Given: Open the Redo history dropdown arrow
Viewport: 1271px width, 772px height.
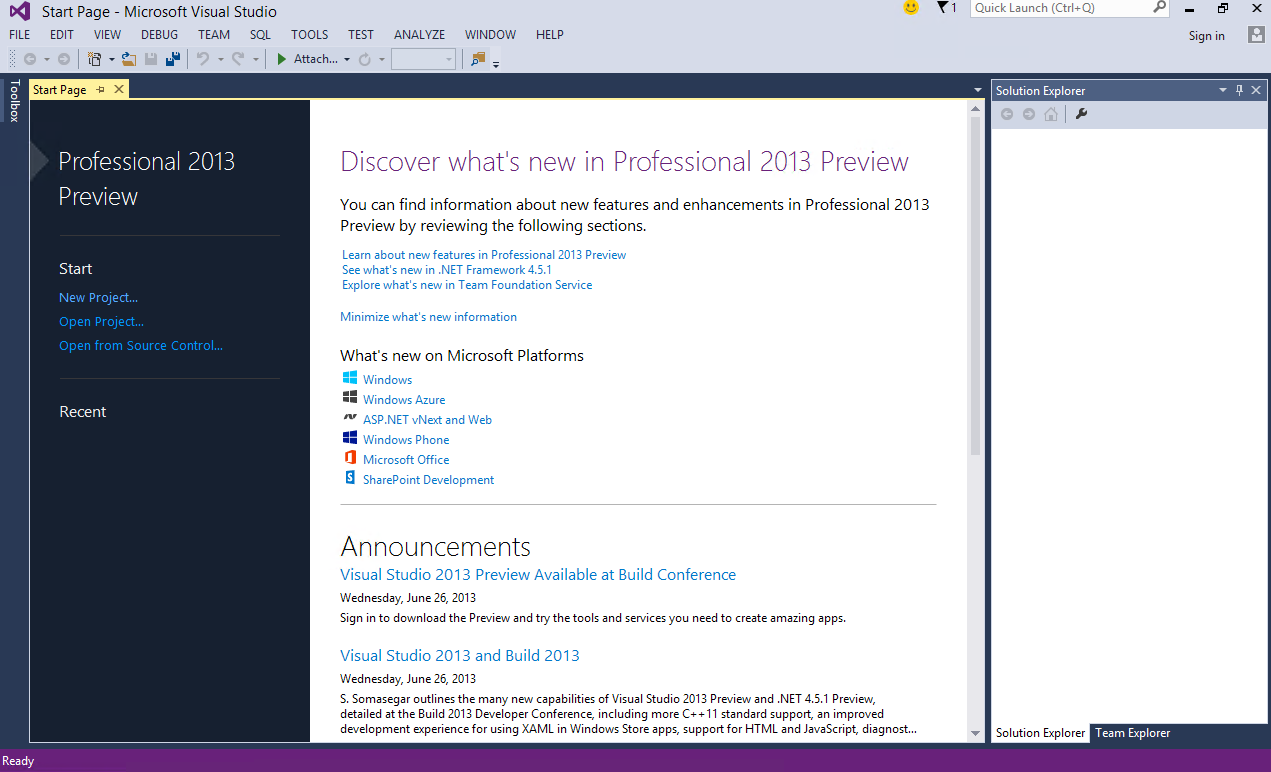Looking at the screenshot, I should tap(255, 60).
